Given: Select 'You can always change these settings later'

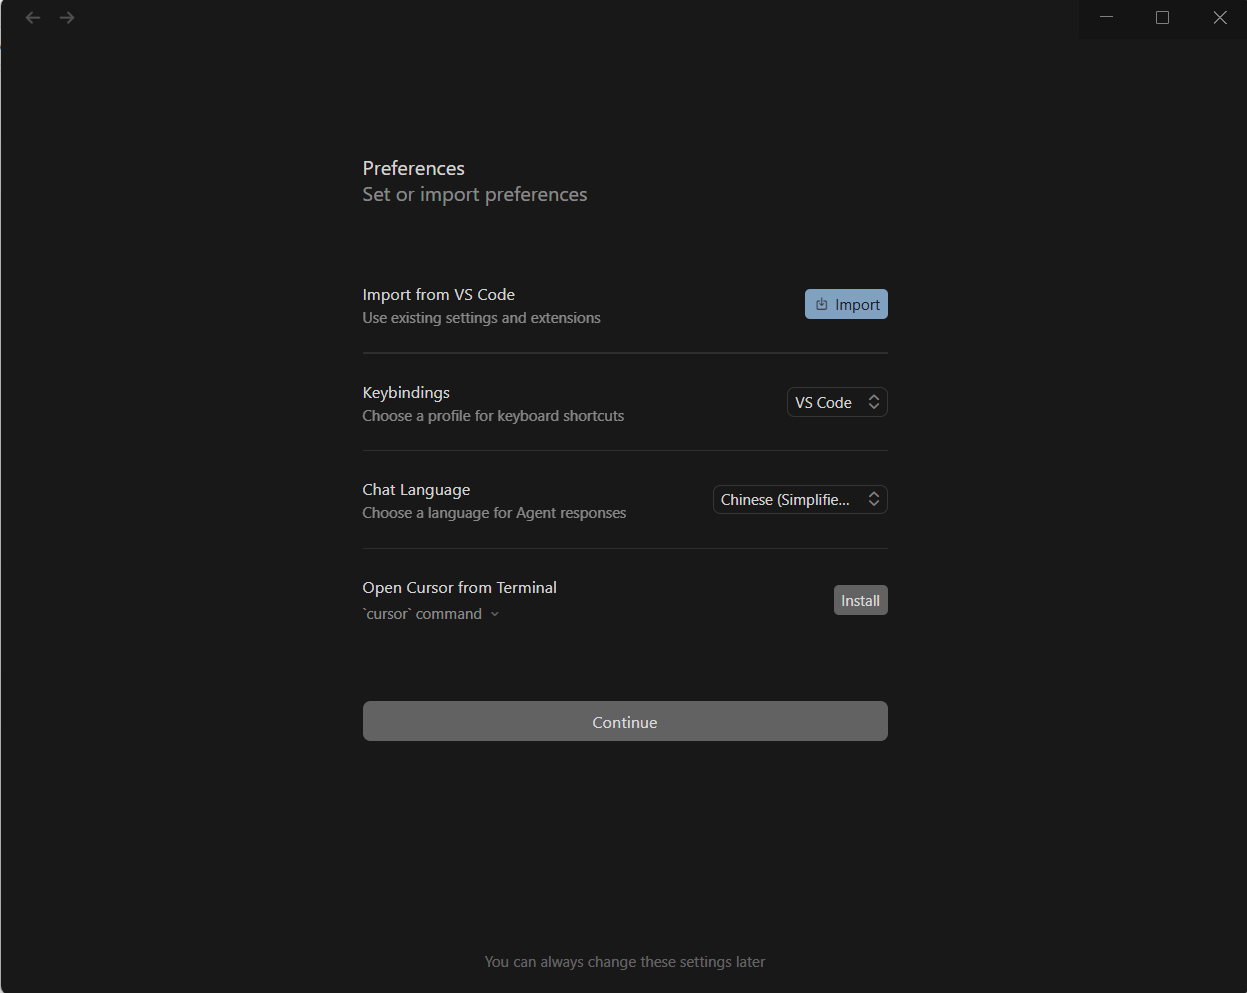Looking at the screenshot, I should point(625,962).
